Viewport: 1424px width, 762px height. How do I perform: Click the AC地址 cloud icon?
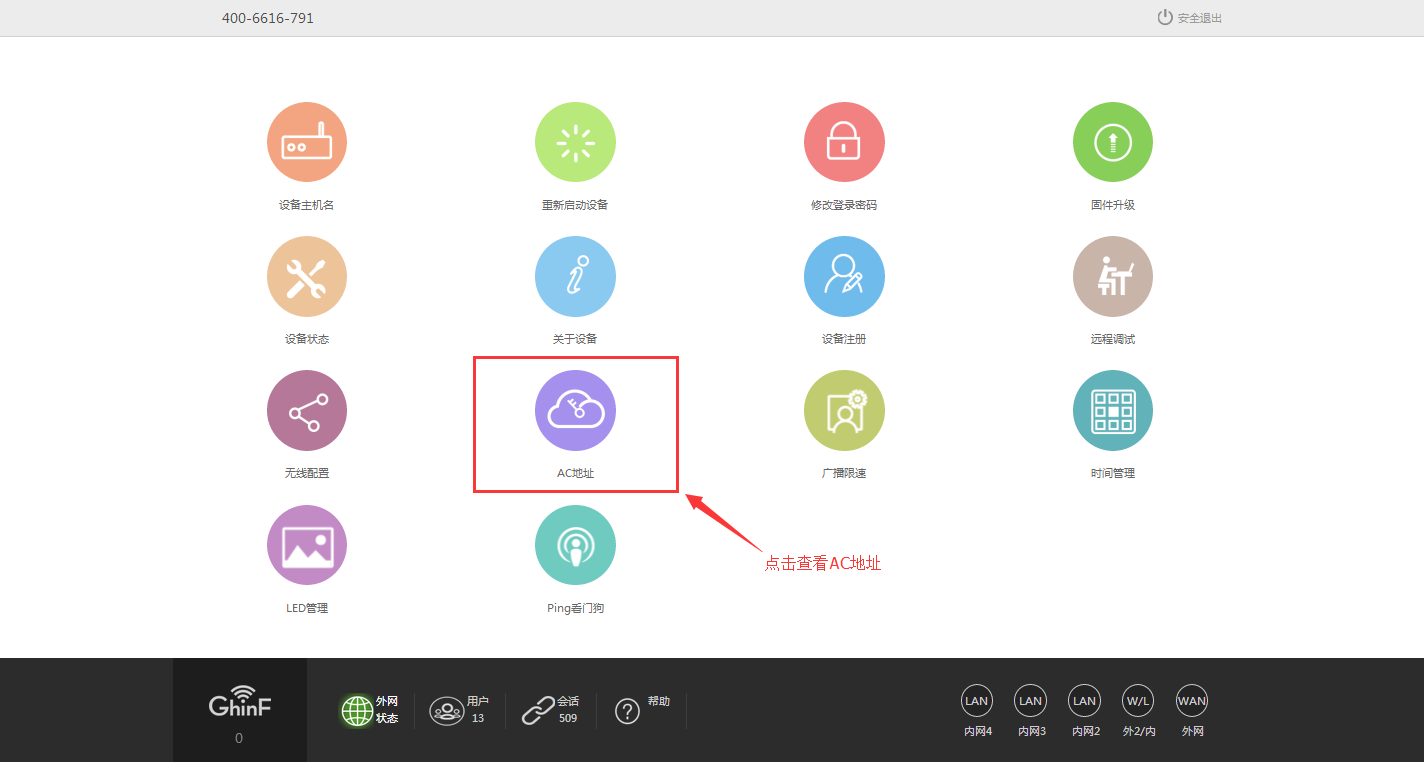[575, 411]
